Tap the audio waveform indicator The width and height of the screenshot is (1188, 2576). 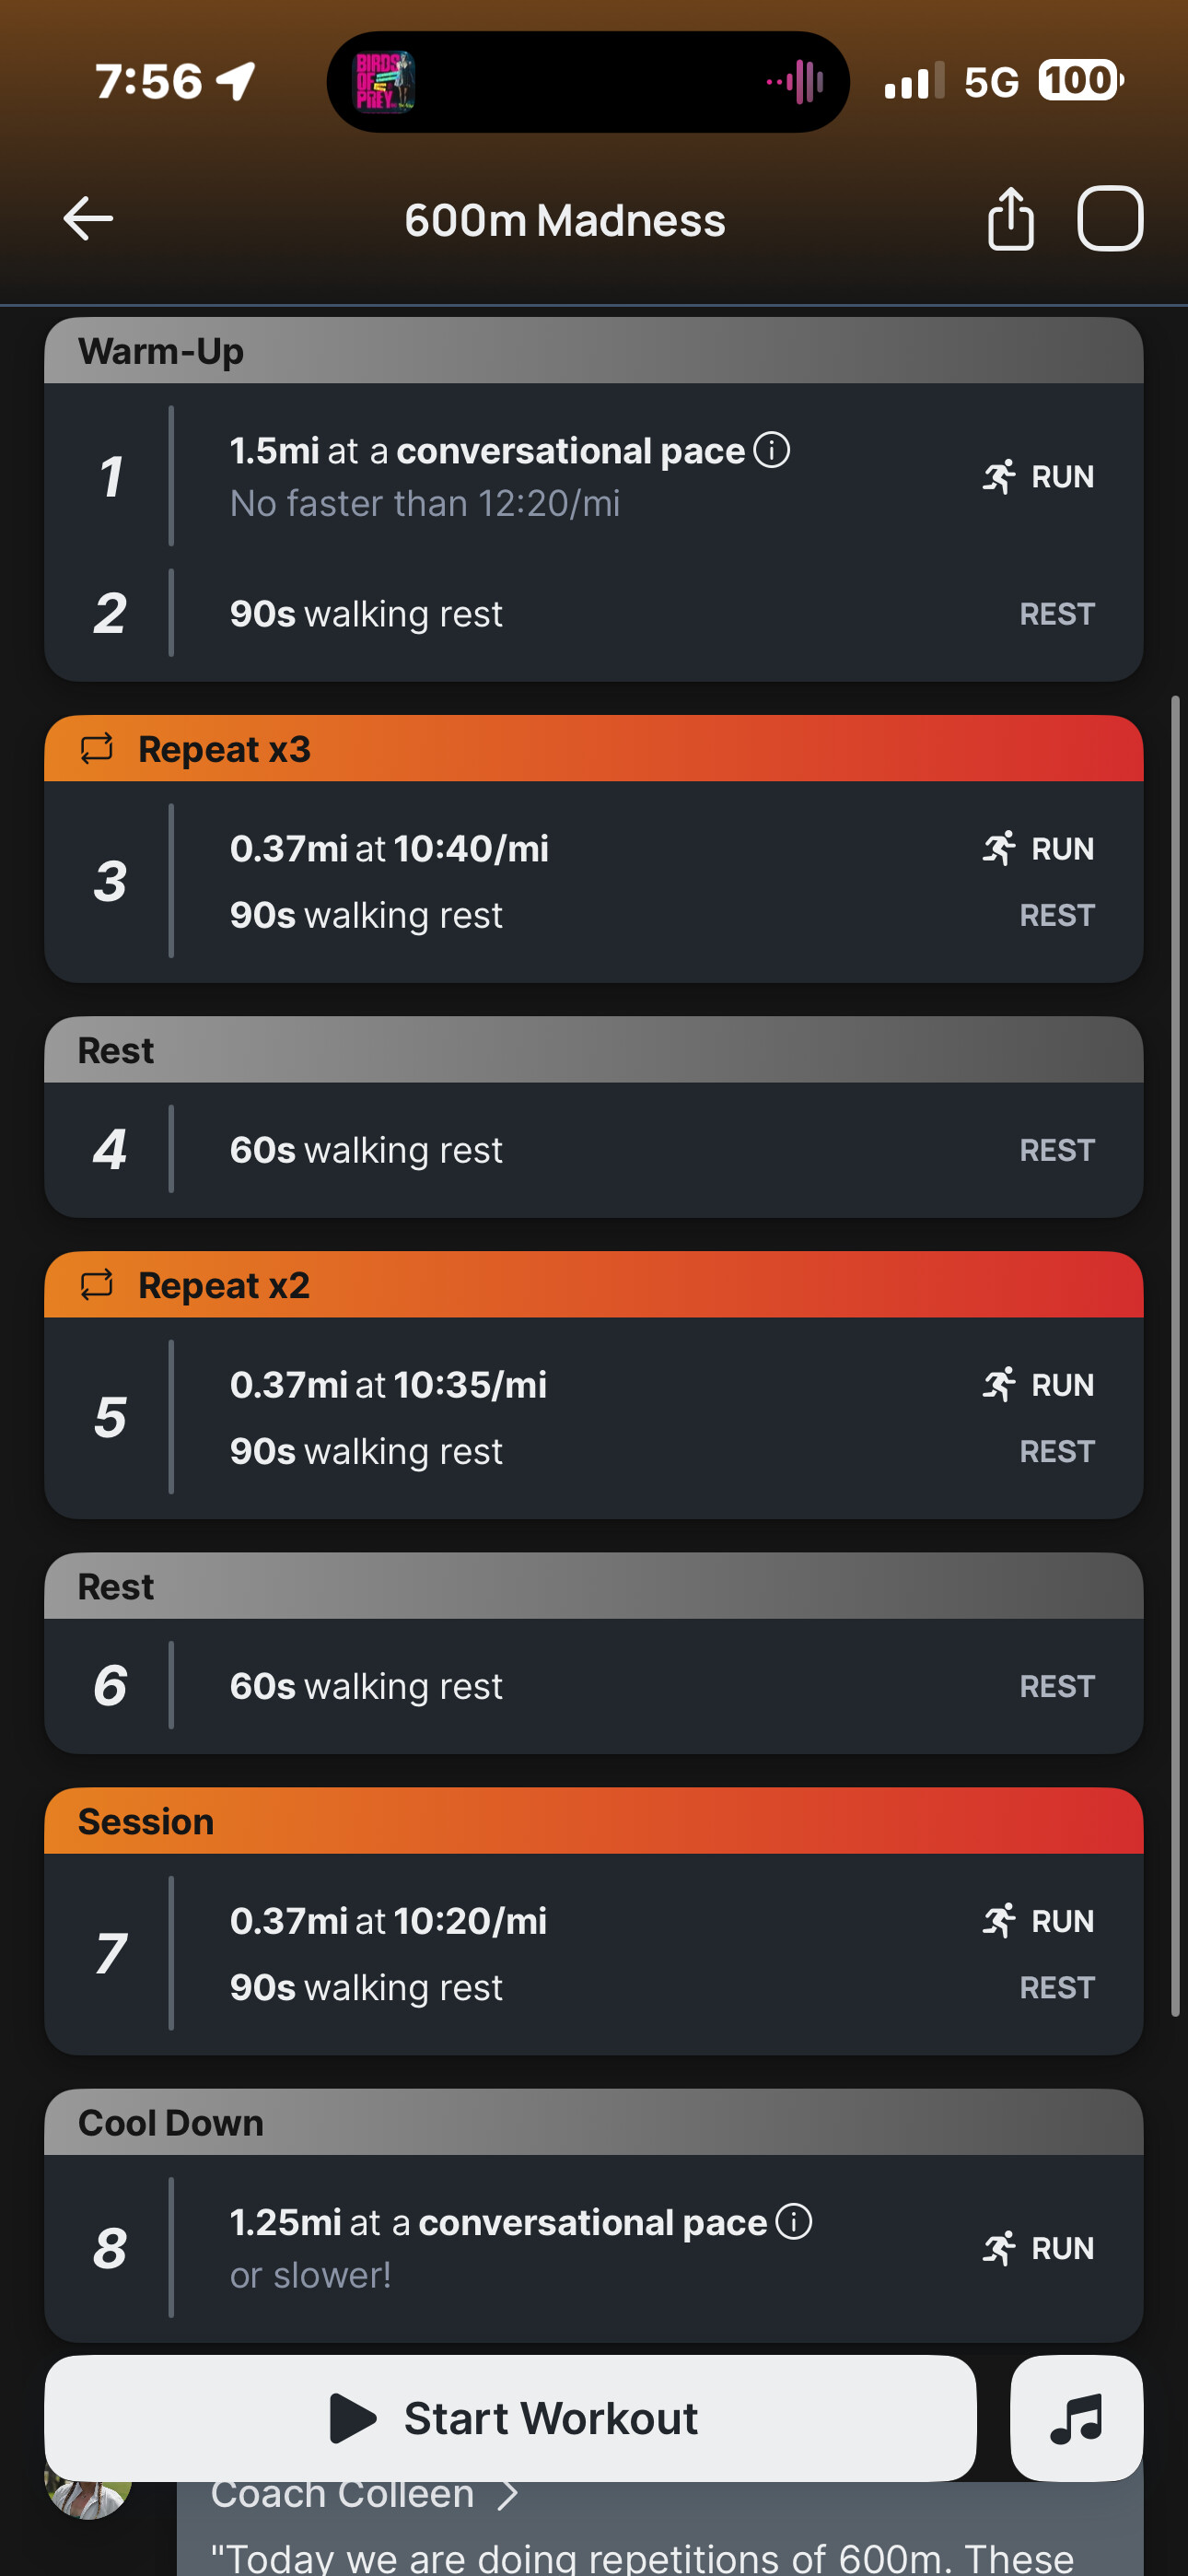point(796,82)
